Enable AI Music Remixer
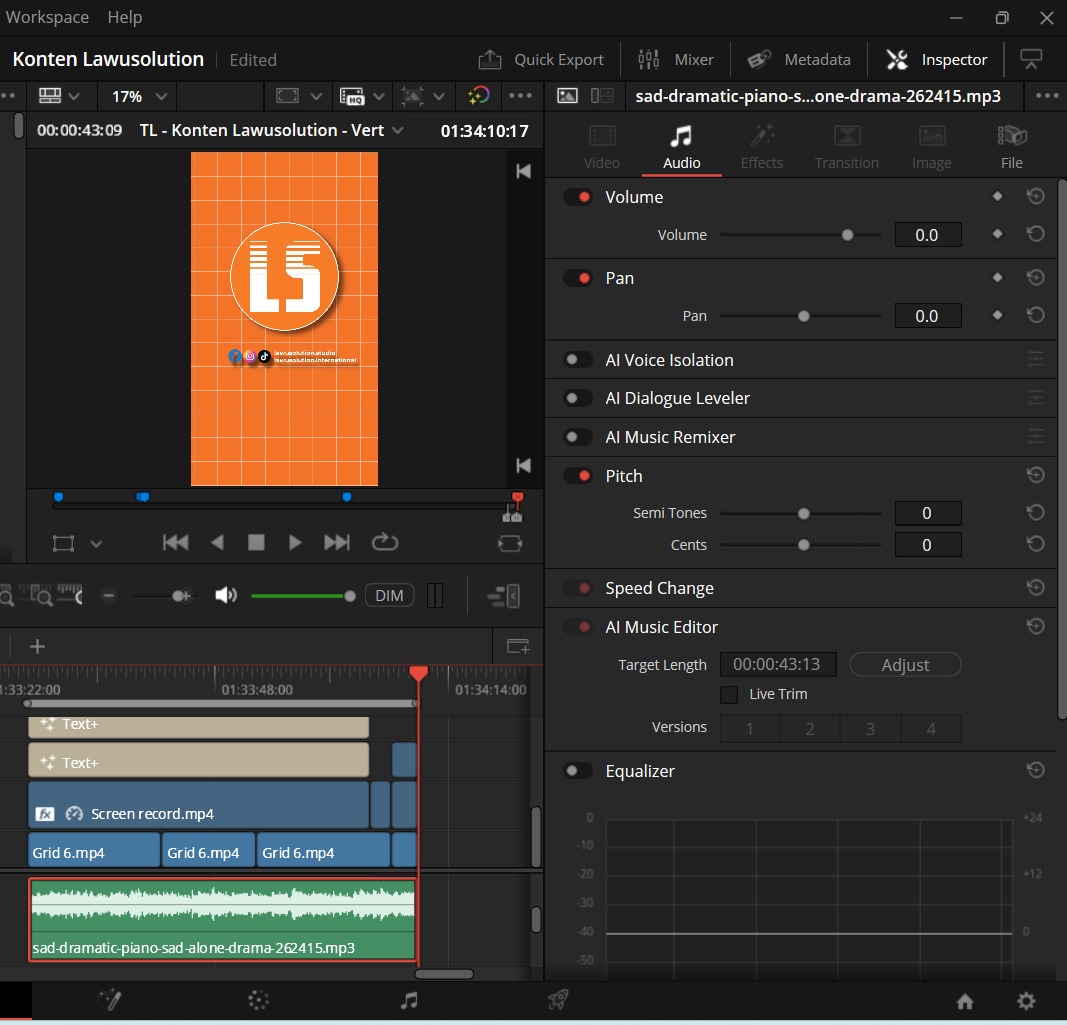The image size is (1067, 1025). 578,437
